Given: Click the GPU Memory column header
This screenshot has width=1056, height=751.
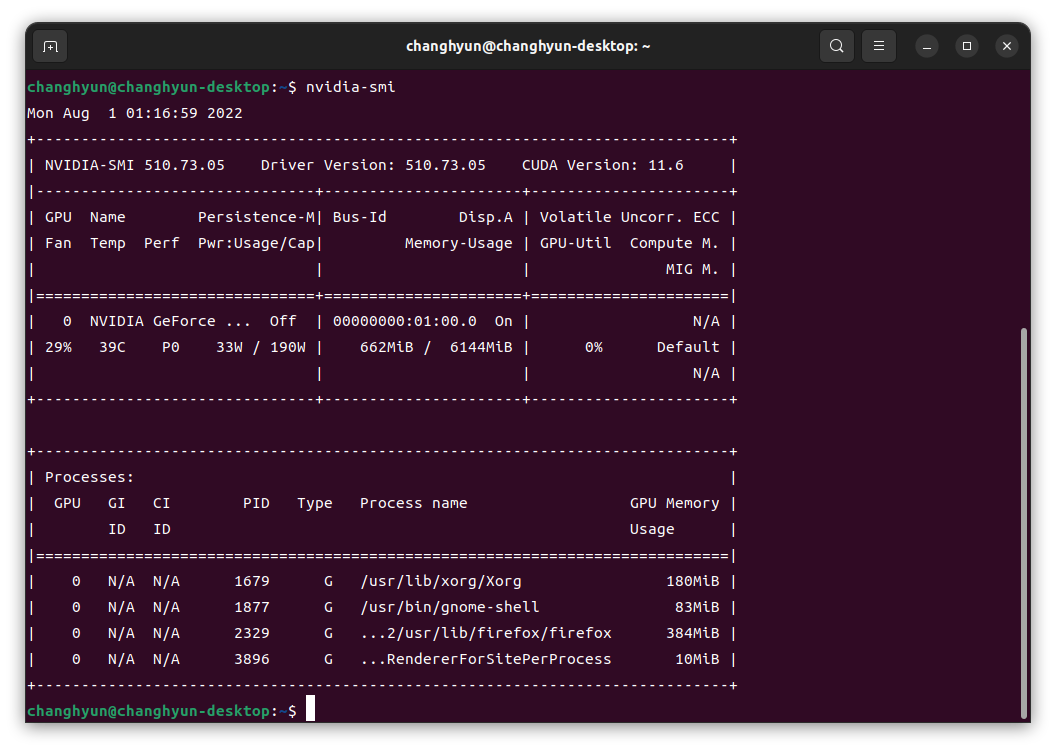Looking at the screenshot, I should point(674,503).
